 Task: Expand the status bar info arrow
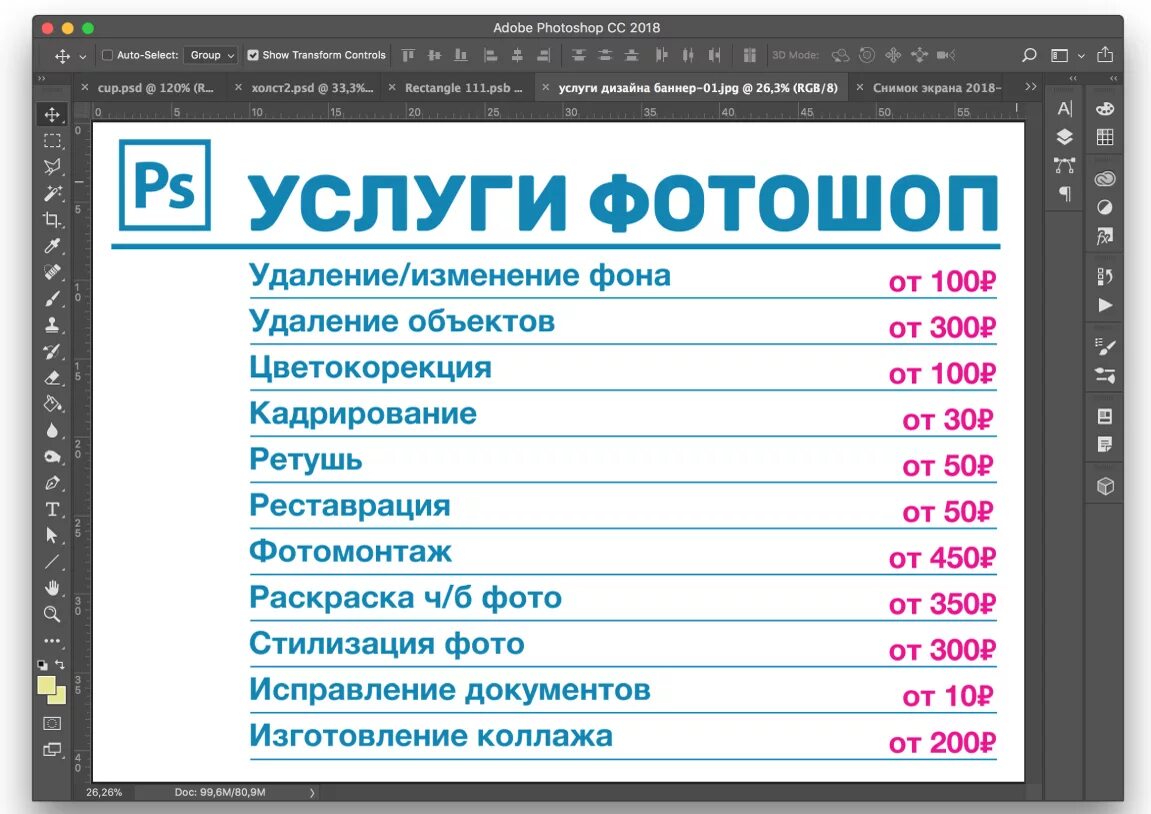click(312, 793)
